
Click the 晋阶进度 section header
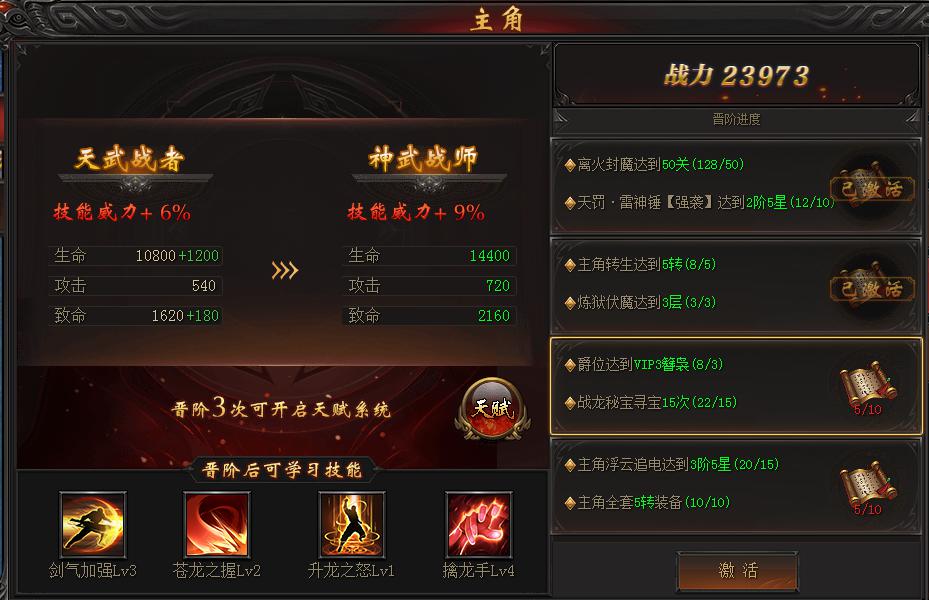coord(736,119)
